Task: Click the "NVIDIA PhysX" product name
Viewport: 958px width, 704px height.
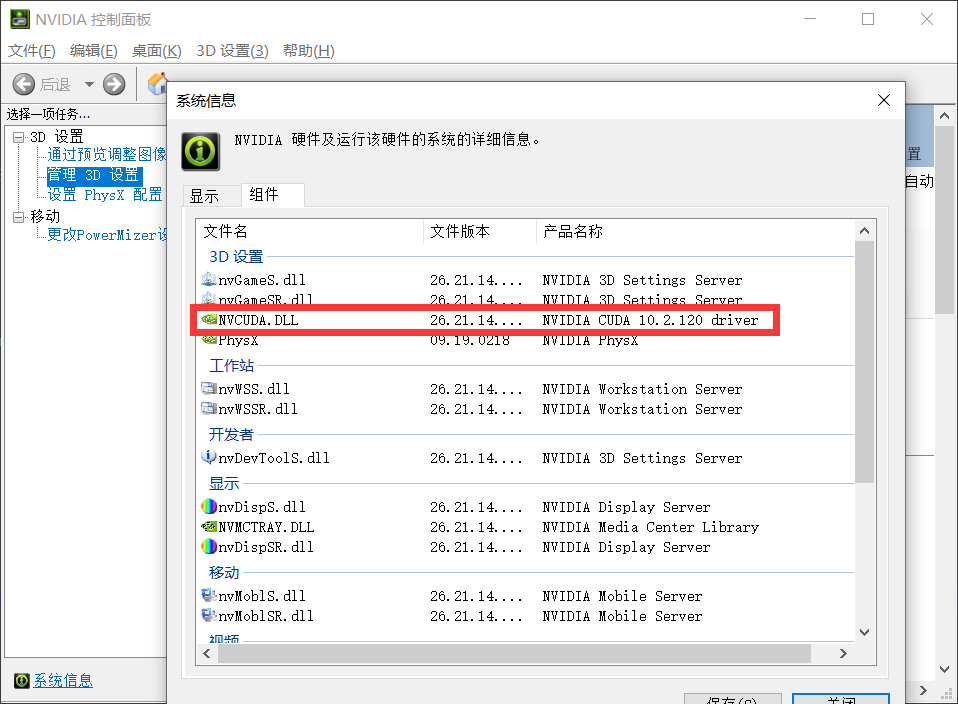Action: (x=590, y=340)
